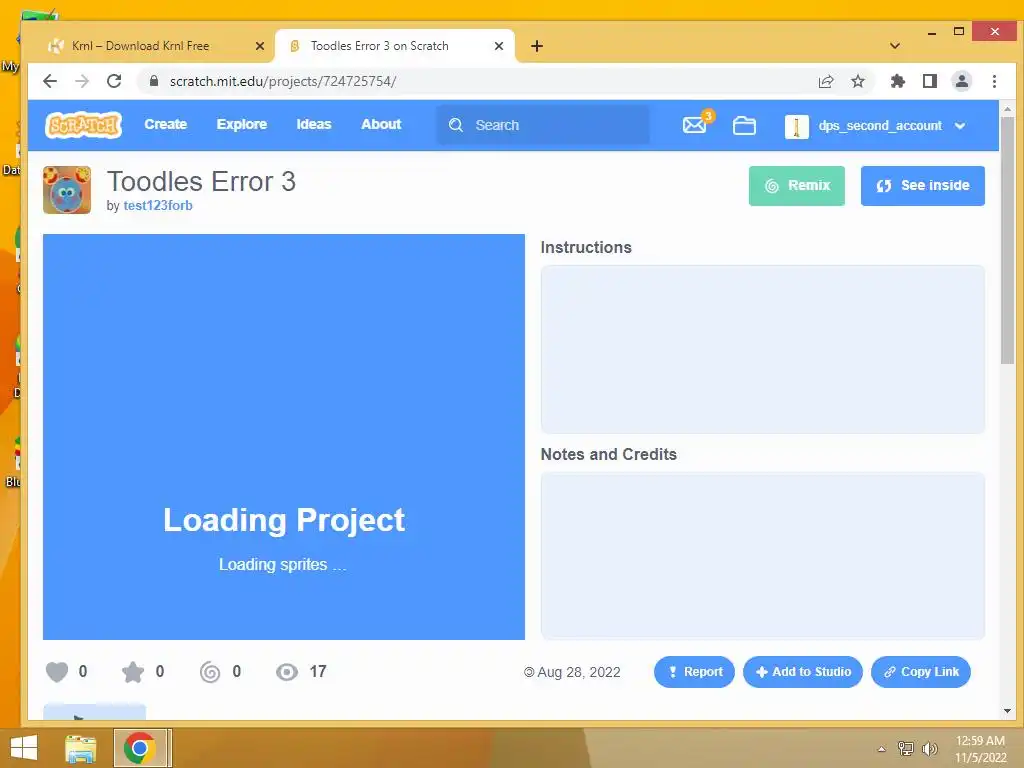Click the Instructions text box
The image size is (1024, 768).
click(763, 349)
